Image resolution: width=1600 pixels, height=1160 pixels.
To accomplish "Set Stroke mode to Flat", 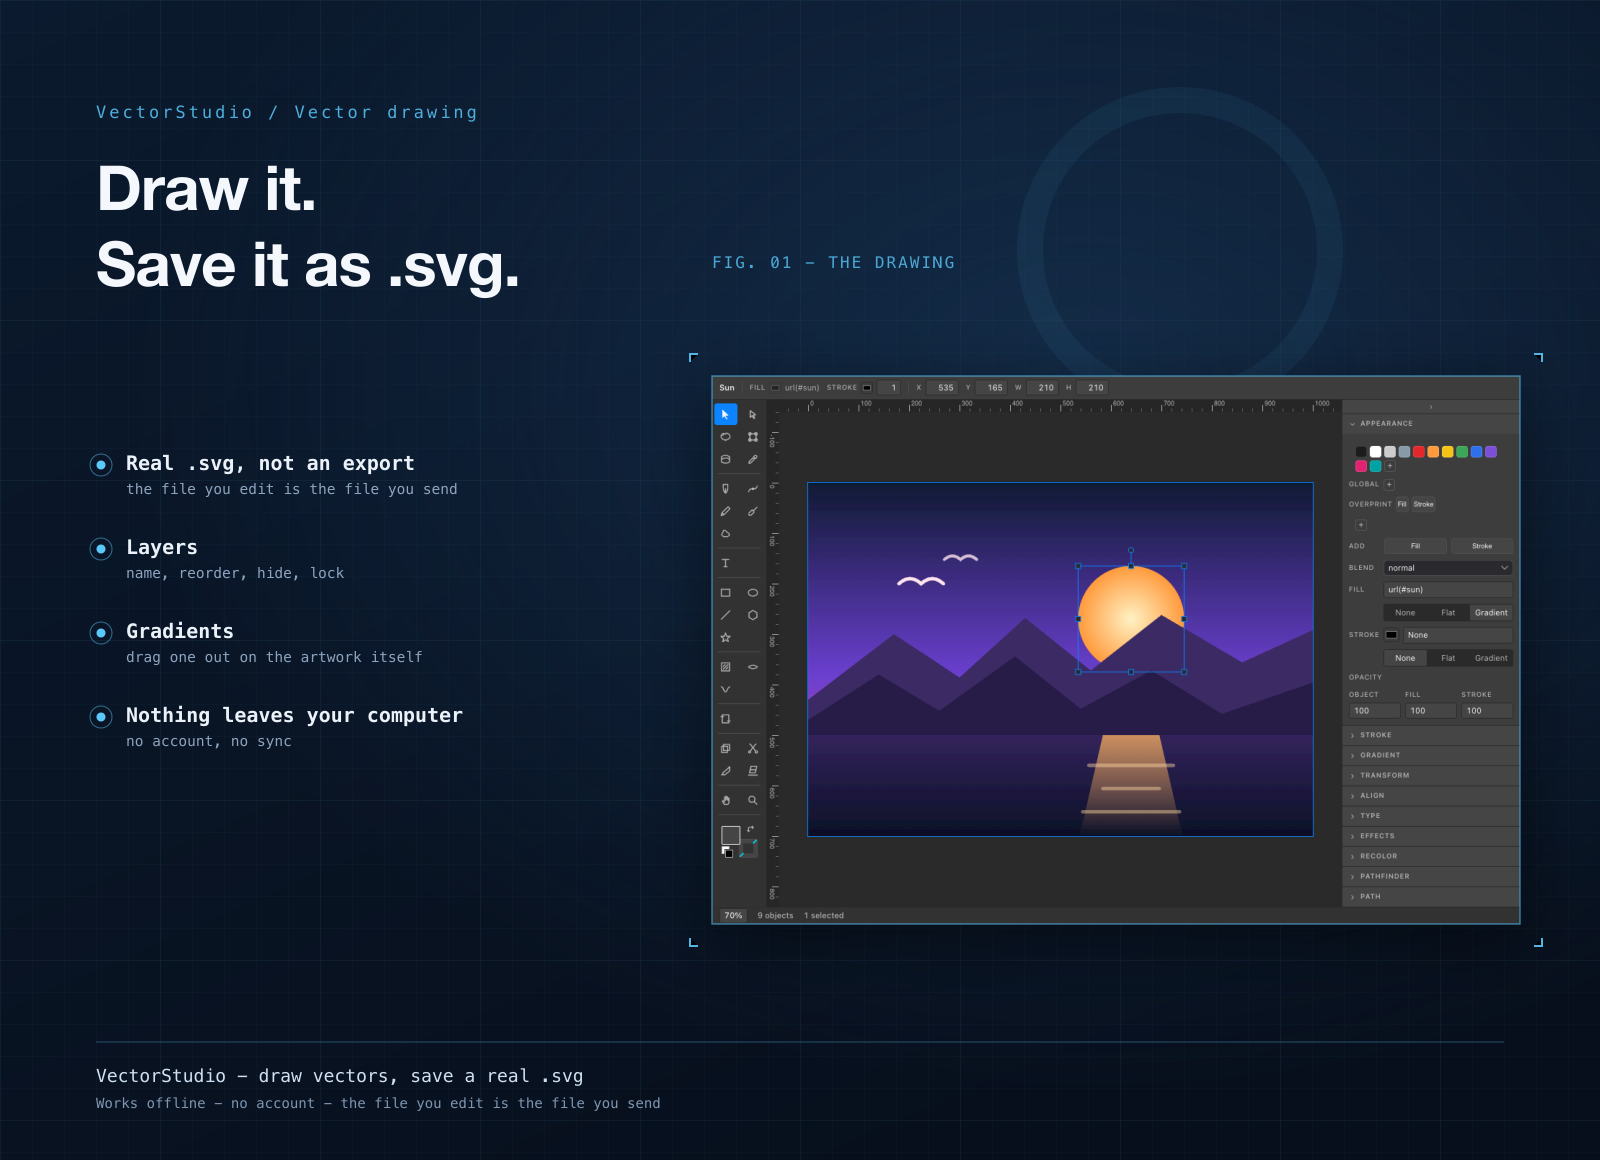I will 1448,658.
